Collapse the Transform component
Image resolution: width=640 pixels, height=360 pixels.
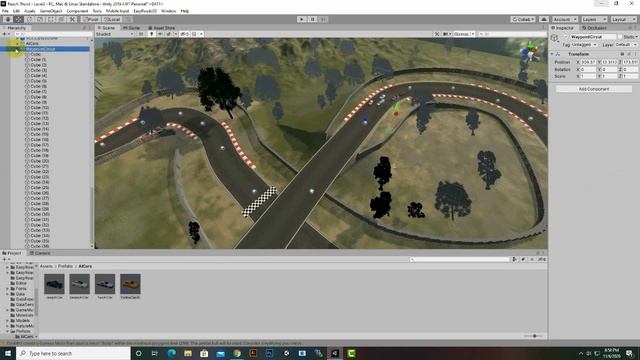click(553, 54)
